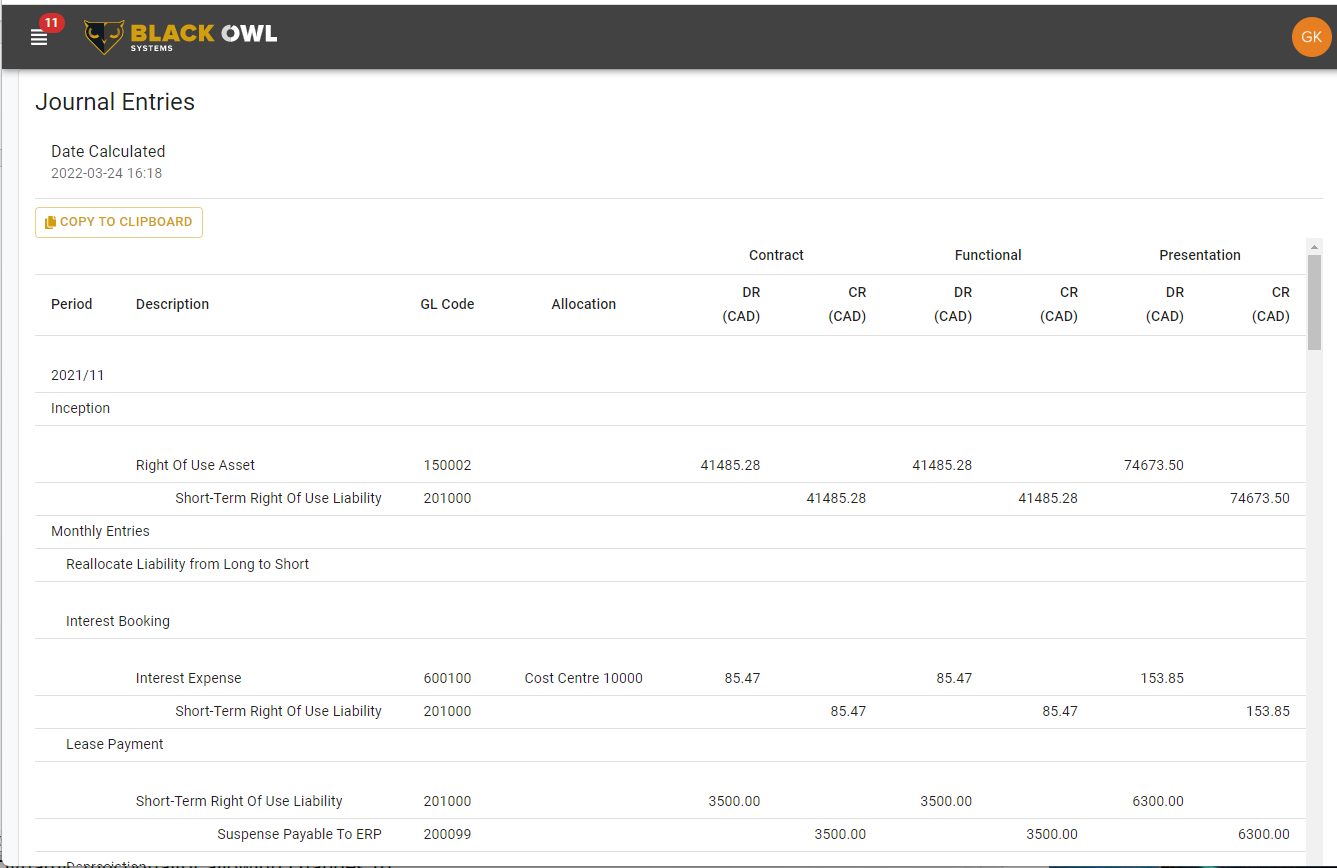
Task: Select the Contract currency group header
Action: 776,255
